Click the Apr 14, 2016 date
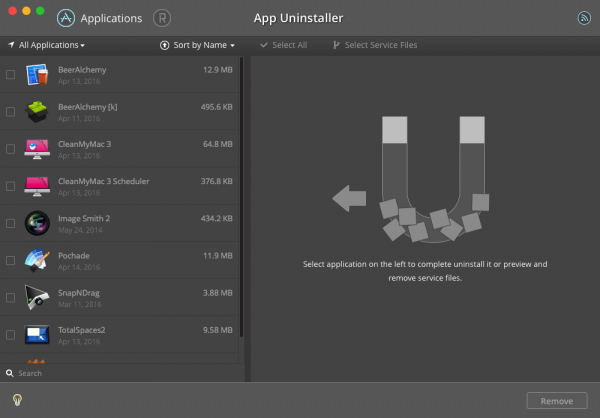This screenshot has height=418, width=600. (79, 267)
